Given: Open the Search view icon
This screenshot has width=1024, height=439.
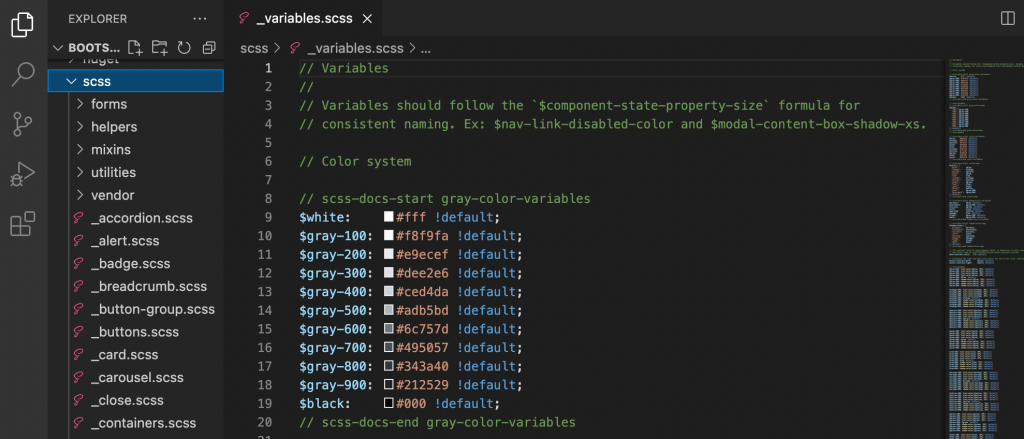Looking at the screenshot, I should (x=23, y=75).
